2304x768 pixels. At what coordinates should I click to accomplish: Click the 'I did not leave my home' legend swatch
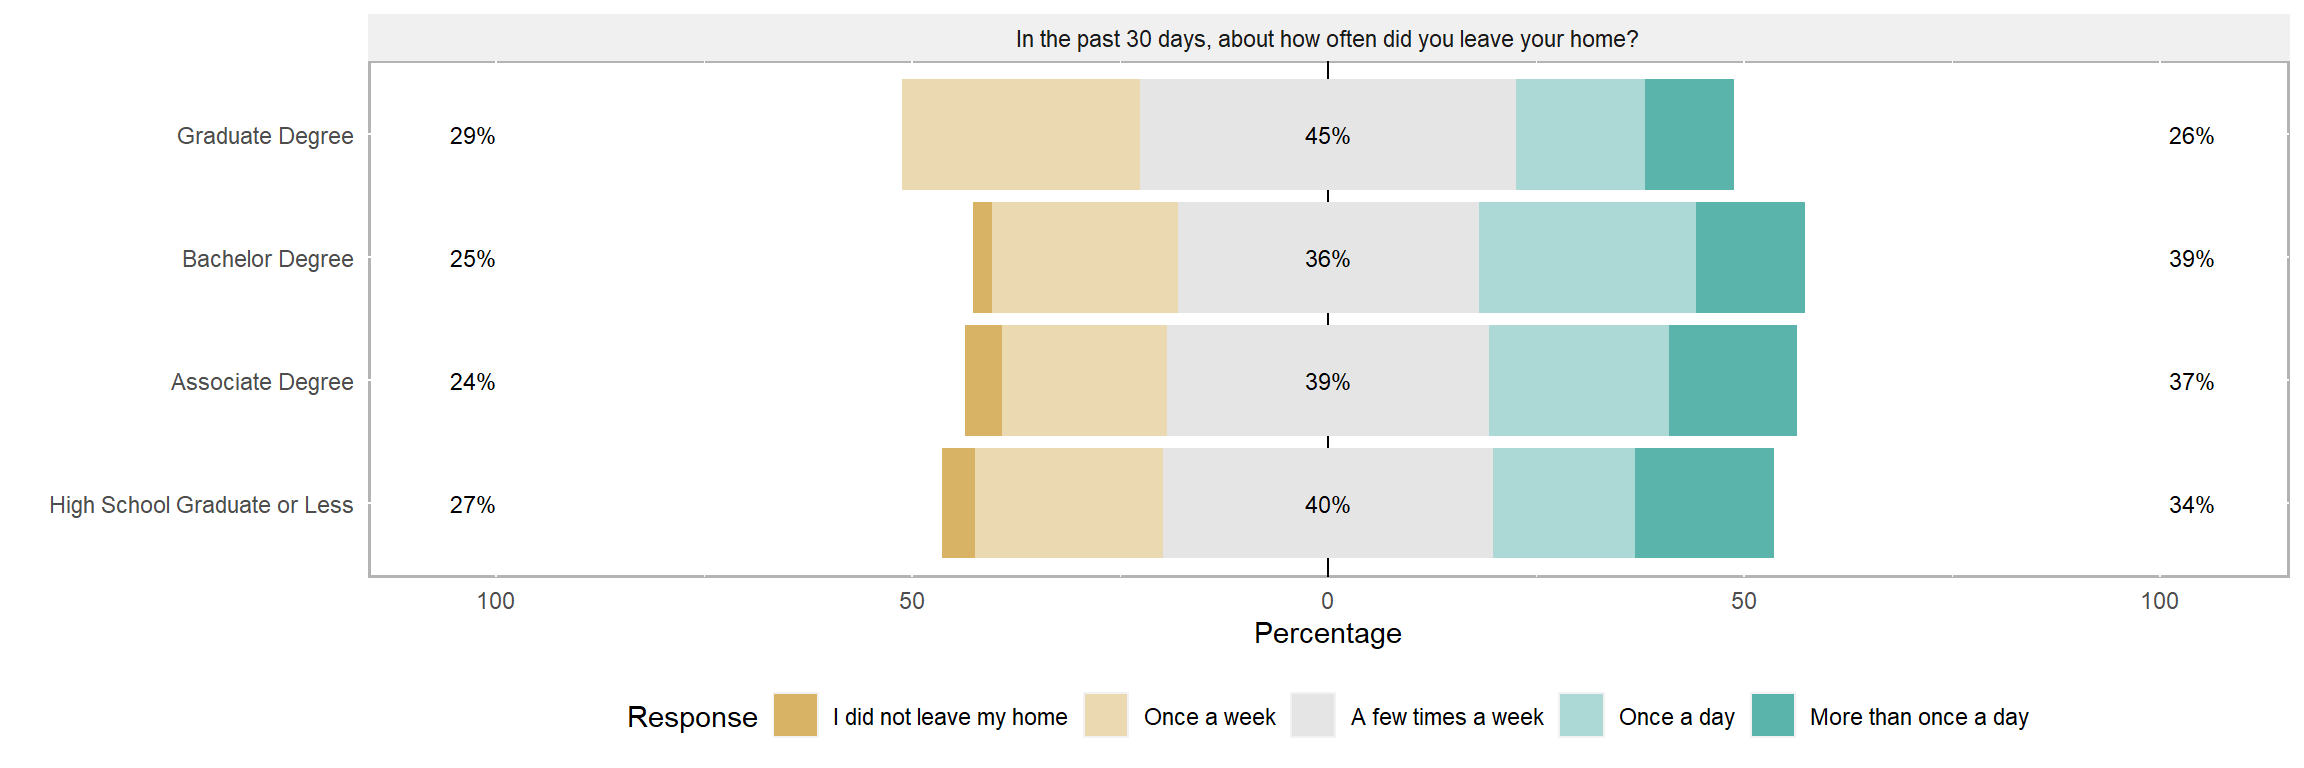[x=795, y=715]
